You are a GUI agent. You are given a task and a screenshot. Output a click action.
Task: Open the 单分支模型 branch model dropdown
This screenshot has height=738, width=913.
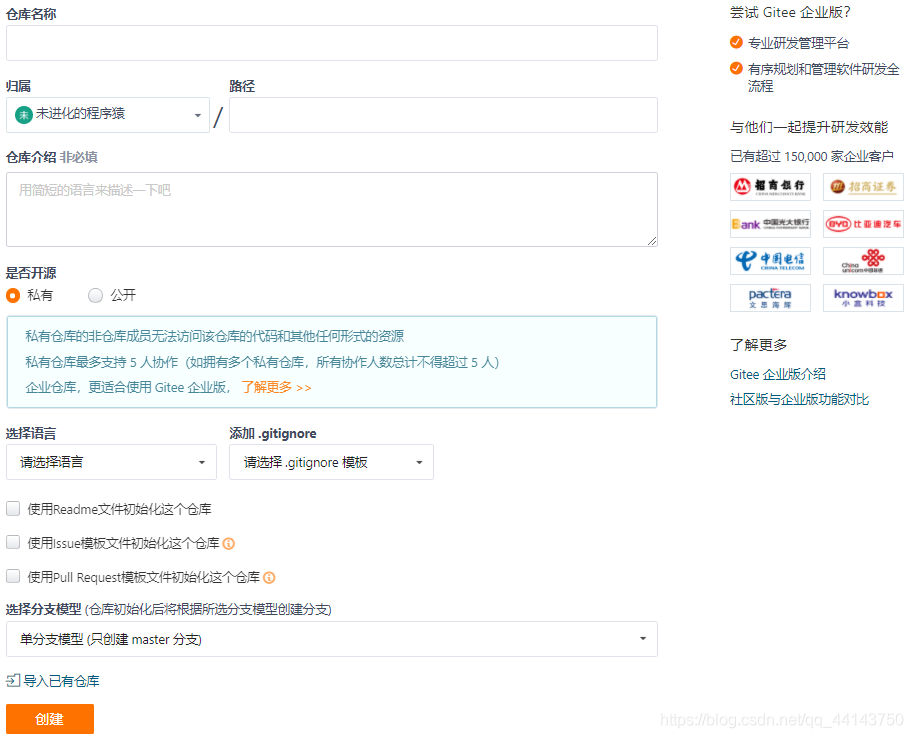click(x=332, y=639)
